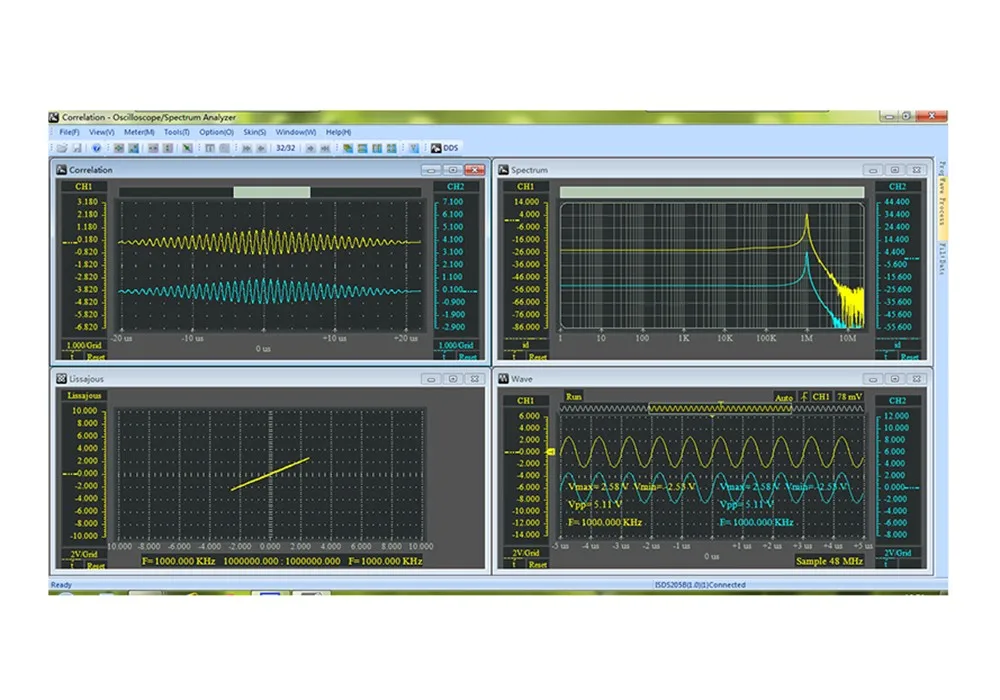Viewport: 1000px width, 700px height.
Task: Open the 2V/Grid scale under Wave CH2
Action: point(897,553)
